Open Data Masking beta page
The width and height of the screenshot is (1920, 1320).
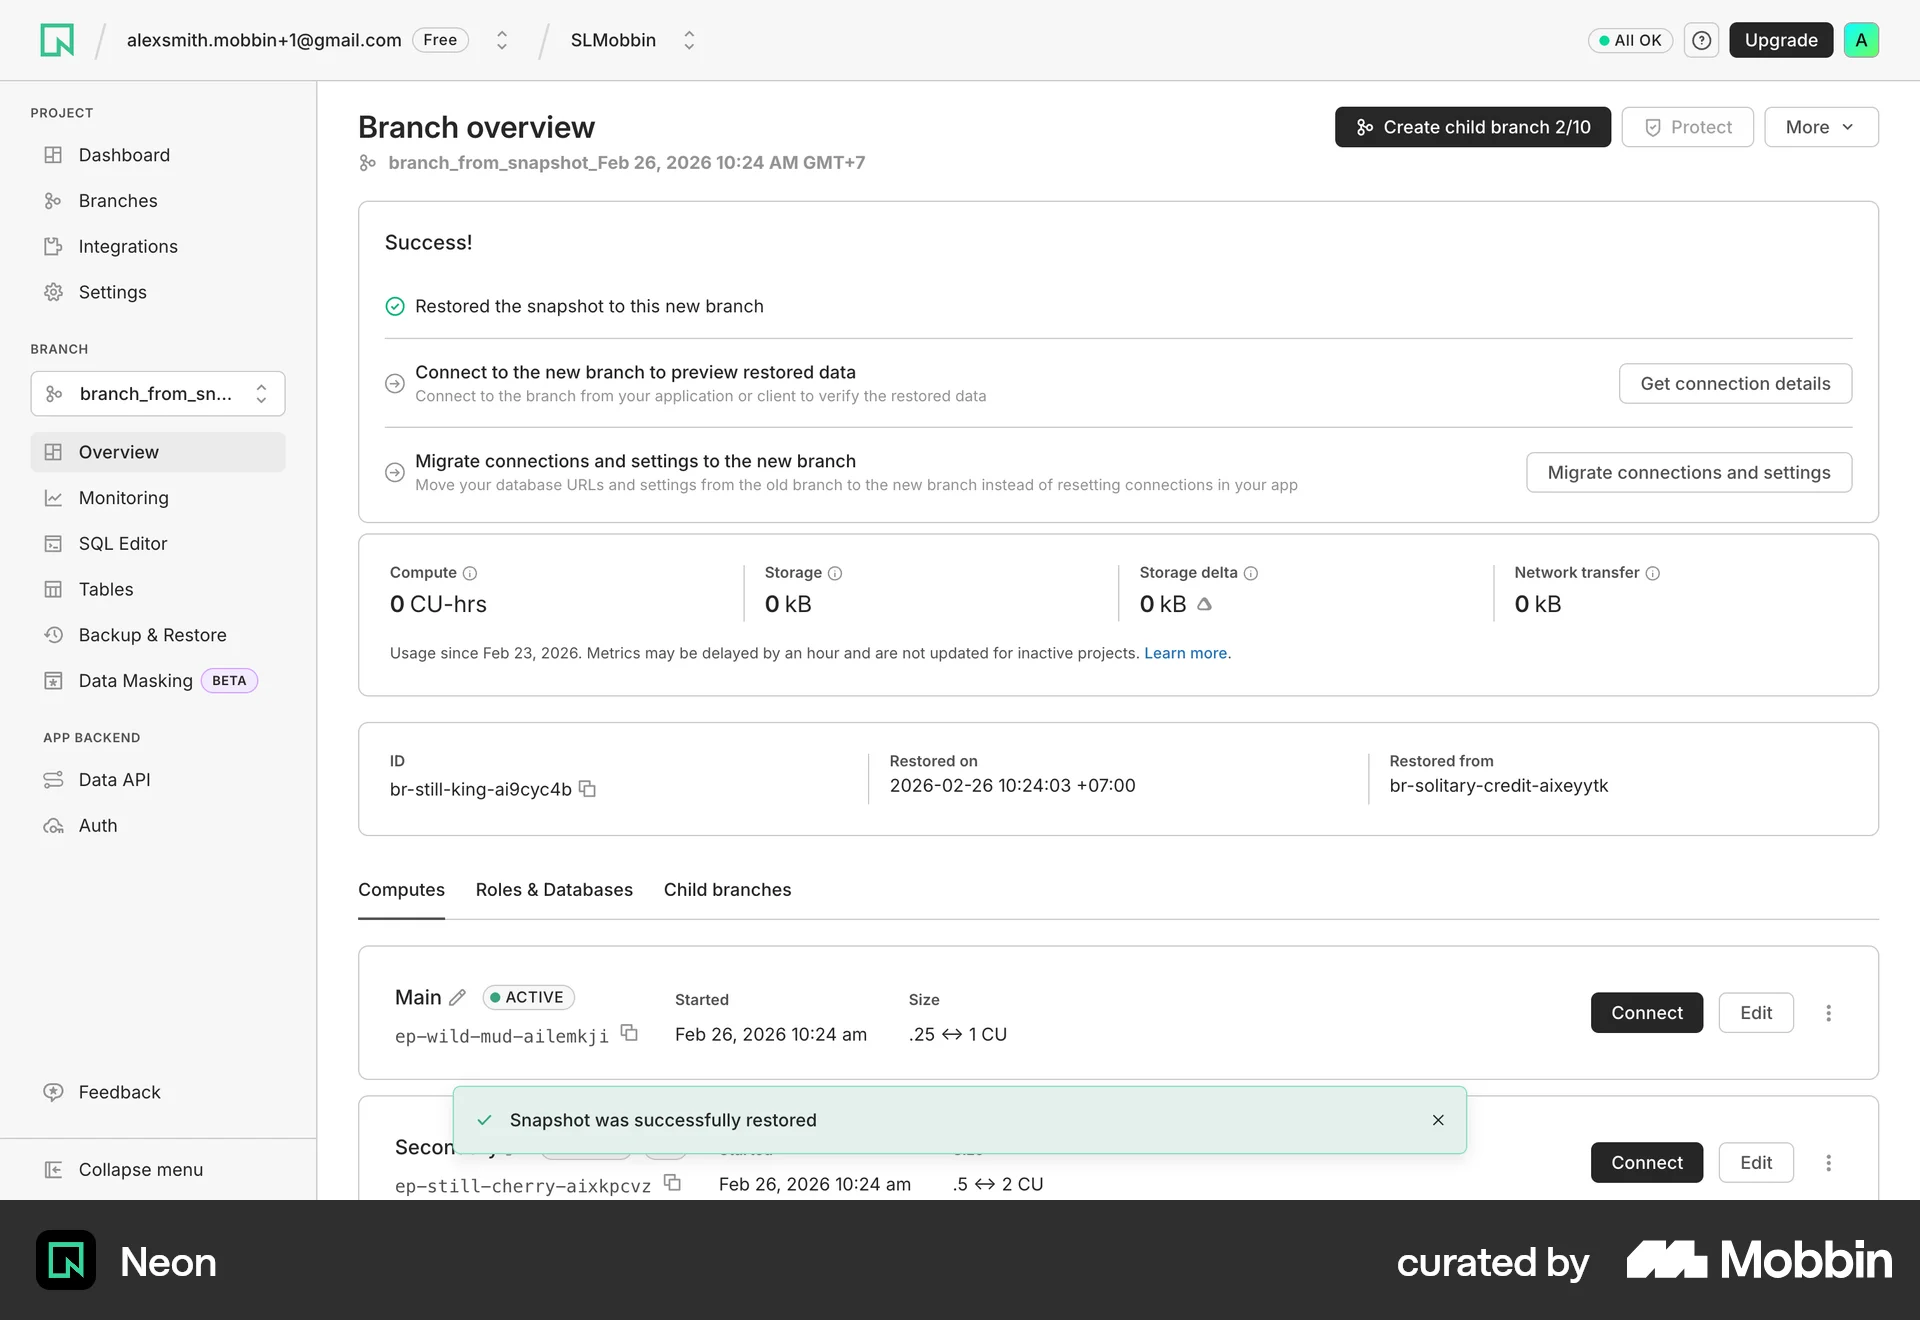(158, 681)
